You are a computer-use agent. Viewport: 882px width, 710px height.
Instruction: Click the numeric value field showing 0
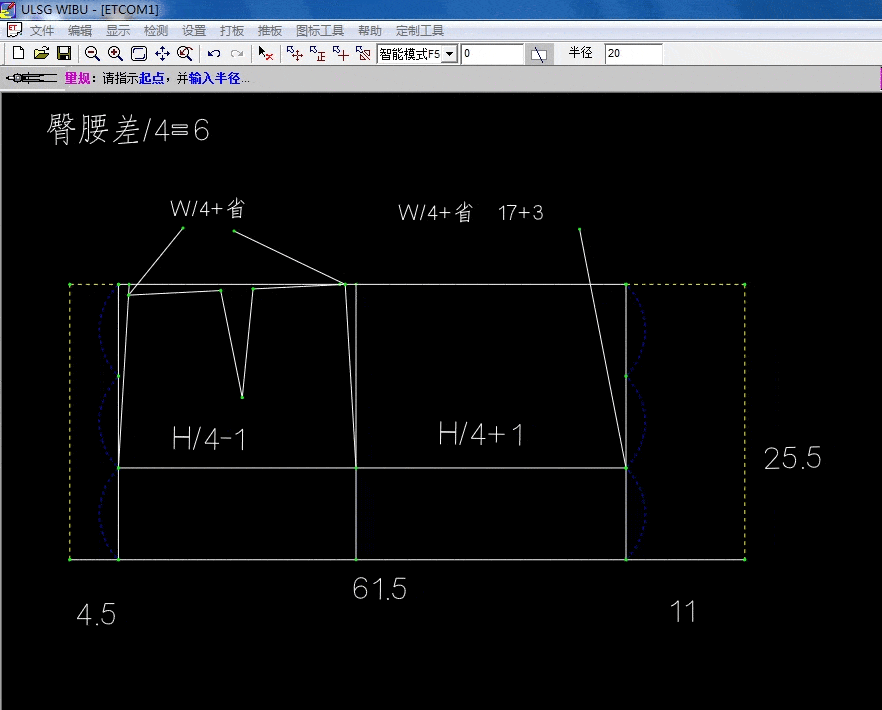492,54
